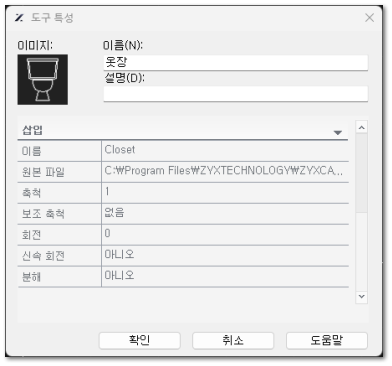Click the 축척 value 1
The height and width of the screenshot is (366, 392).
tap(225, 192)
